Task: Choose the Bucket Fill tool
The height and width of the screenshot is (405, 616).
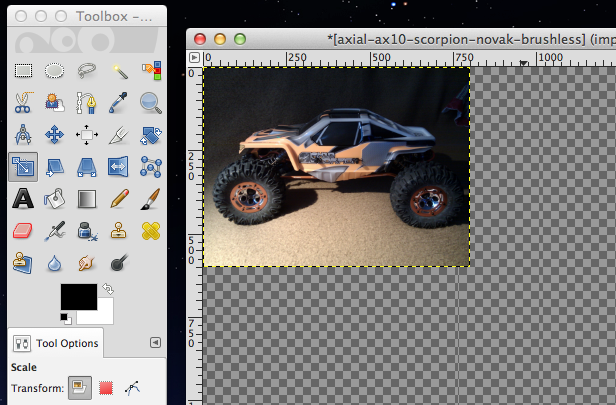Action: [x=55, y=198]
